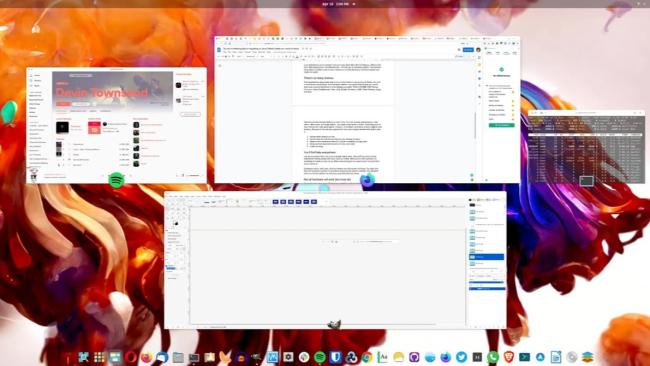Click the green button in the document's side panel
Viewport: 650px width, 366px height.
(501, 125)
